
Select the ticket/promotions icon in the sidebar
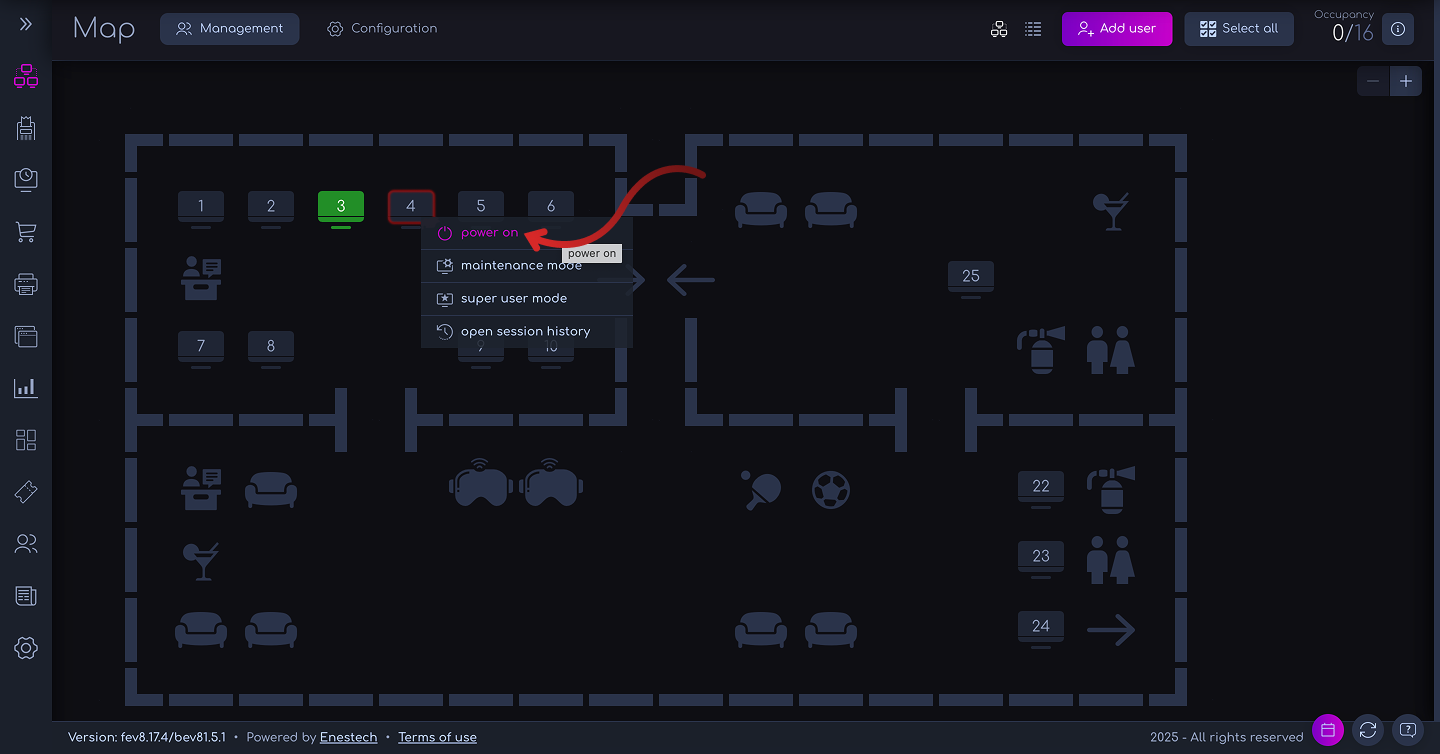pyautogui.click(x=25, y=491)
